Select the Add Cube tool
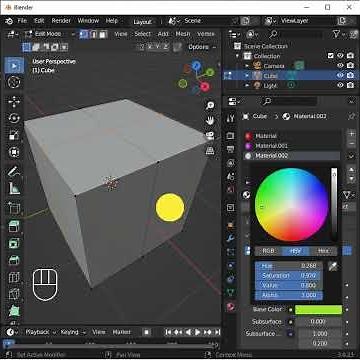The height and width of the screenshot is (360, 360). [x=14, y=208]
